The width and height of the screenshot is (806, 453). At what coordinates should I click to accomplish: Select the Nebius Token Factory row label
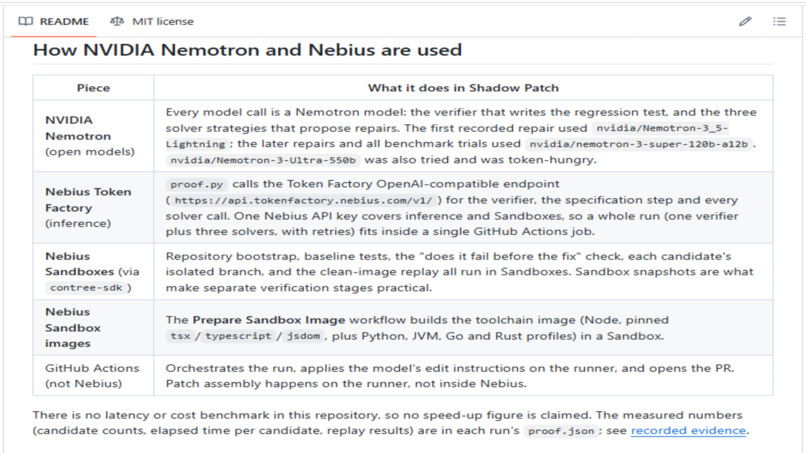88,207
